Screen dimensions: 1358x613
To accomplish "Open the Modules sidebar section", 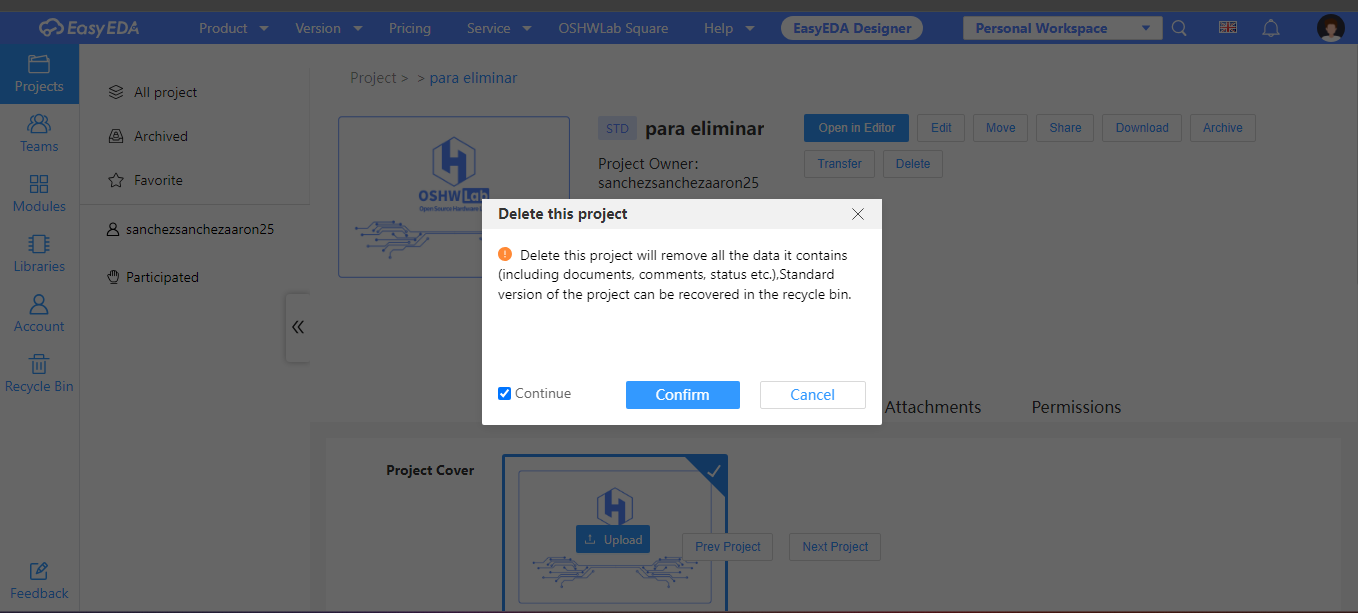I will click(x=39, y=194).
